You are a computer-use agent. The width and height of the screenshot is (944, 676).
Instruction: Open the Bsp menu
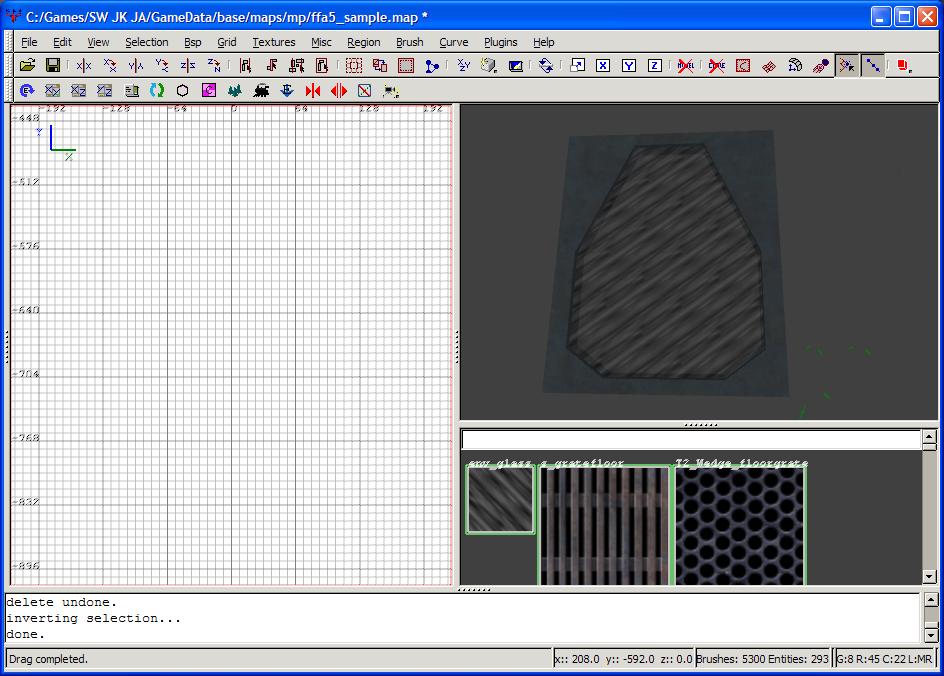point(193,42)
